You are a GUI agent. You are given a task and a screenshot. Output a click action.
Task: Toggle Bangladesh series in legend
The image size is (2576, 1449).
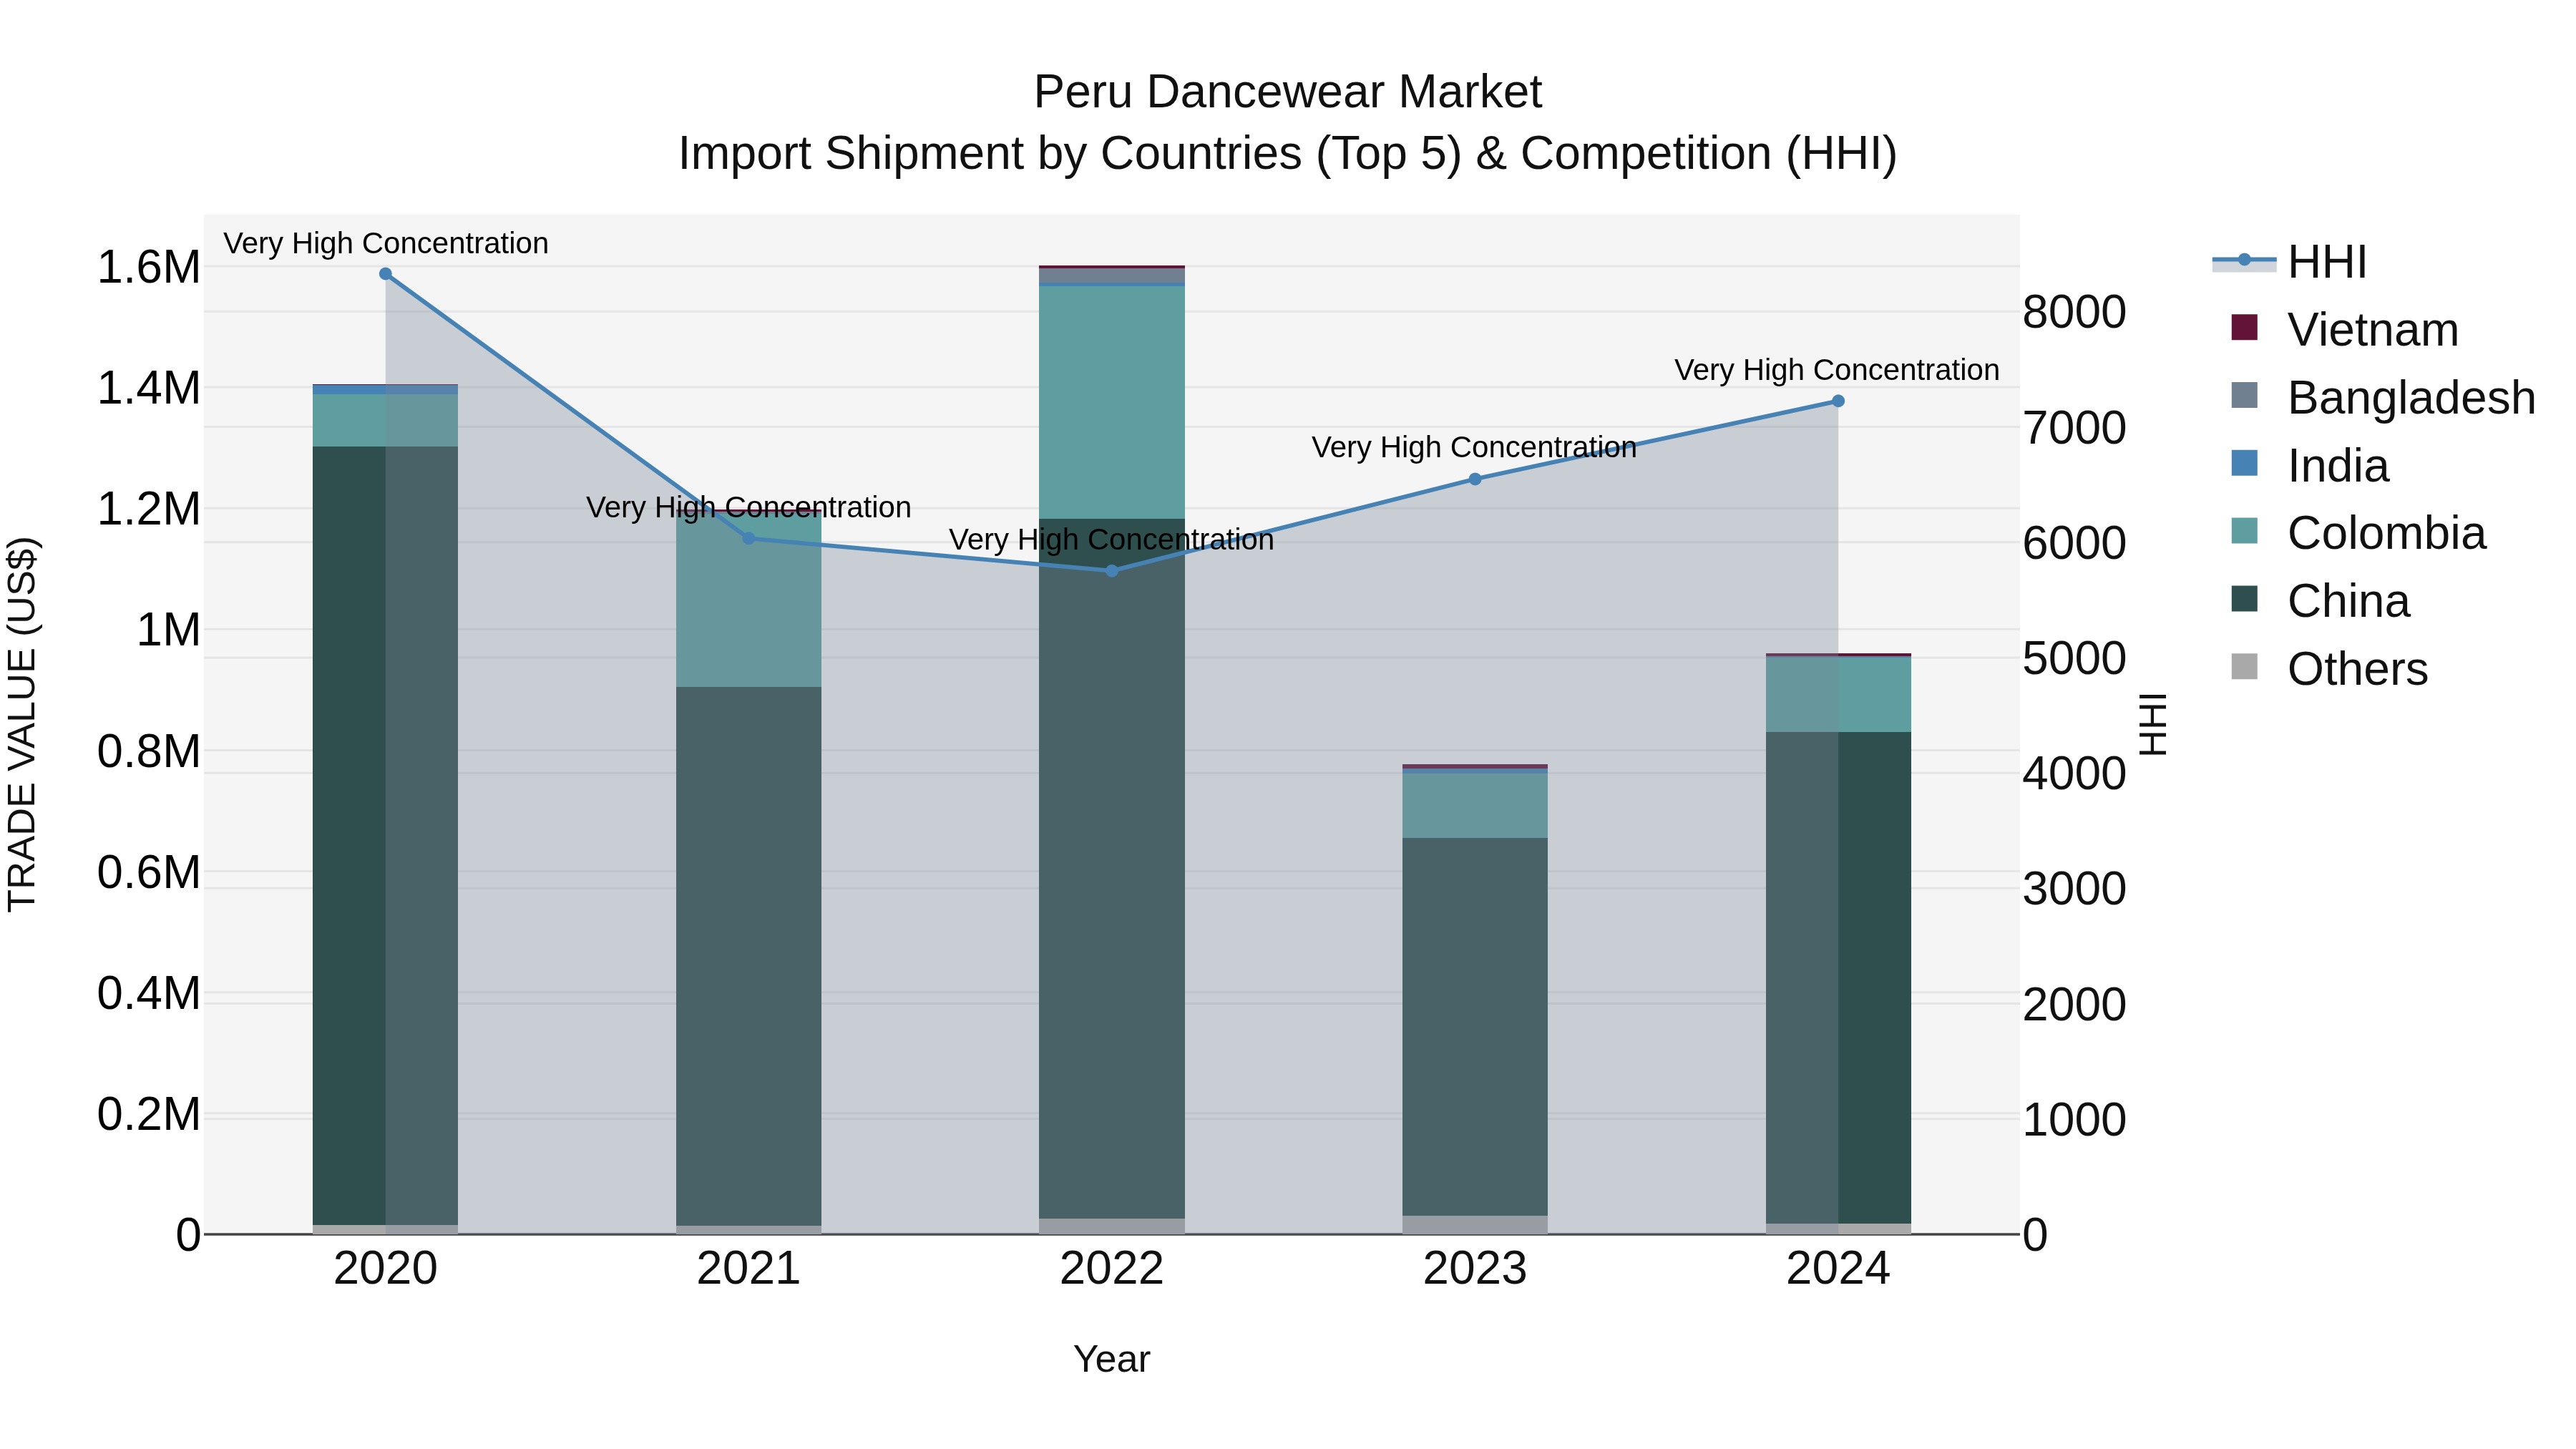click(2383, 397)
